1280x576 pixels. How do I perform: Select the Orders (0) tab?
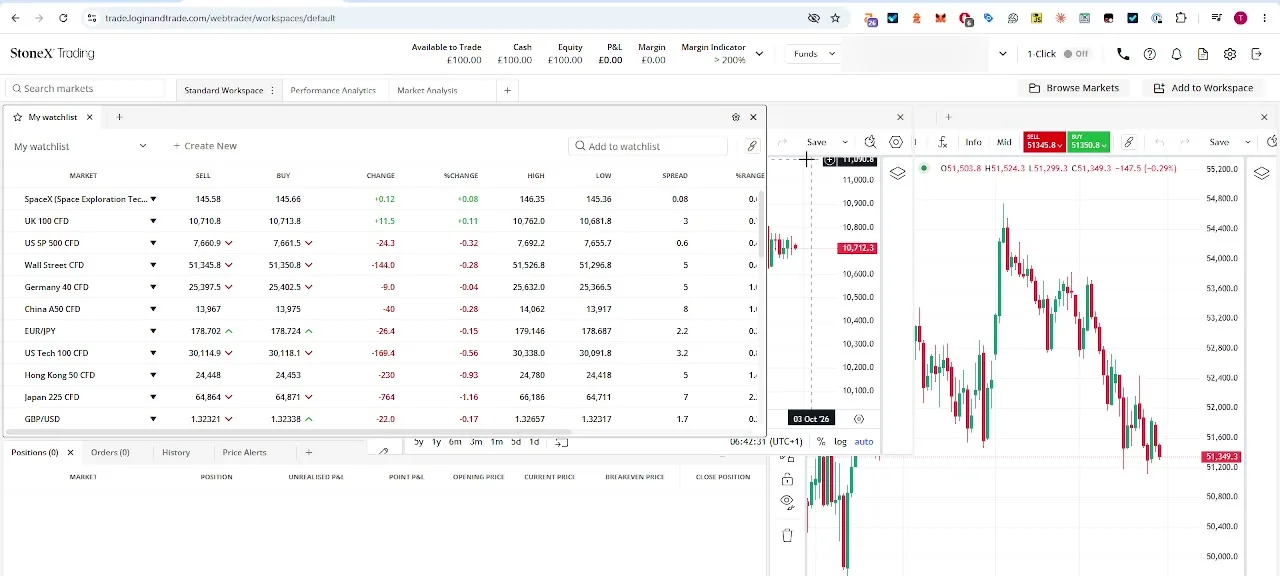coord(110,453)
